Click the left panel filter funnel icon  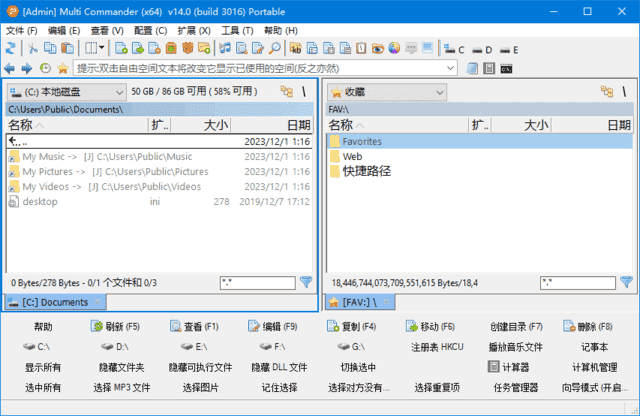[306, 283]
